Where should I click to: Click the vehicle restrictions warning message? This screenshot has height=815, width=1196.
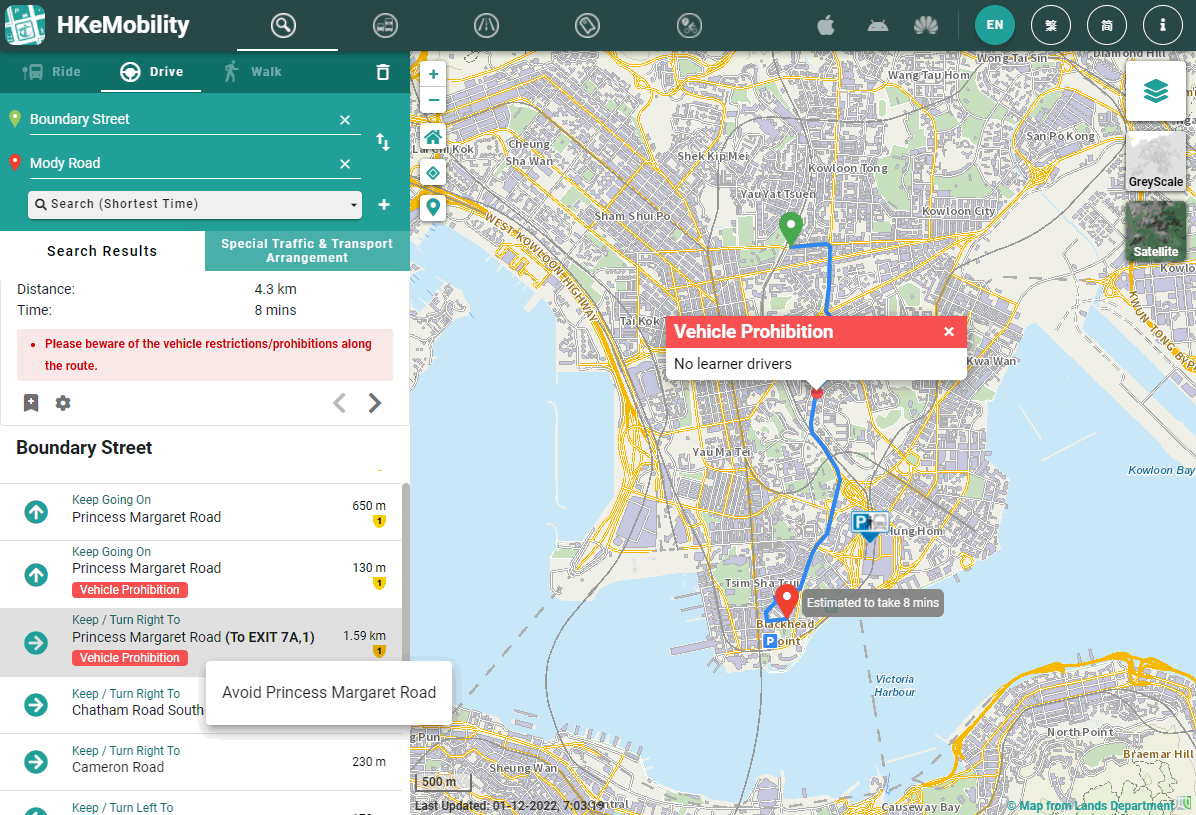pyautogui.click(x=205, y=355)
